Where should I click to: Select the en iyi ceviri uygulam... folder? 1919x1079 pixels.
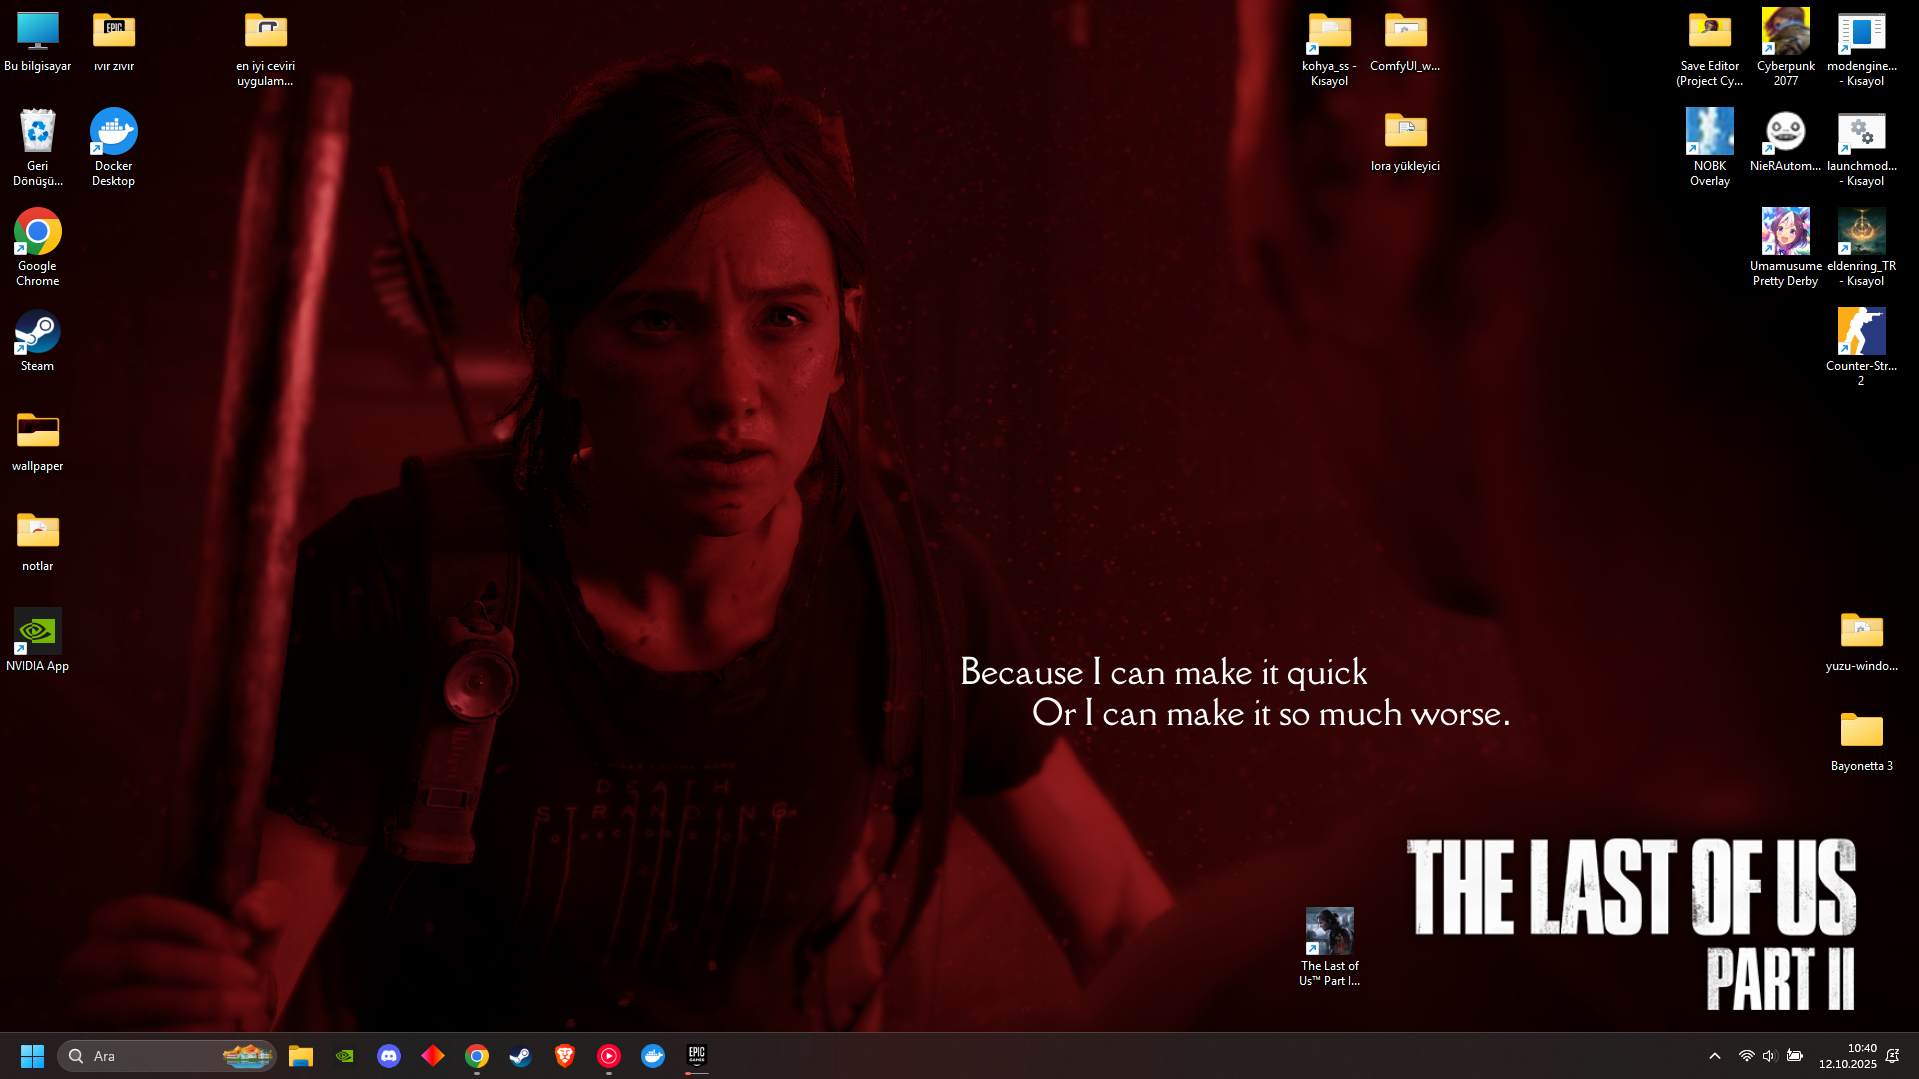(x=265, y=48)
